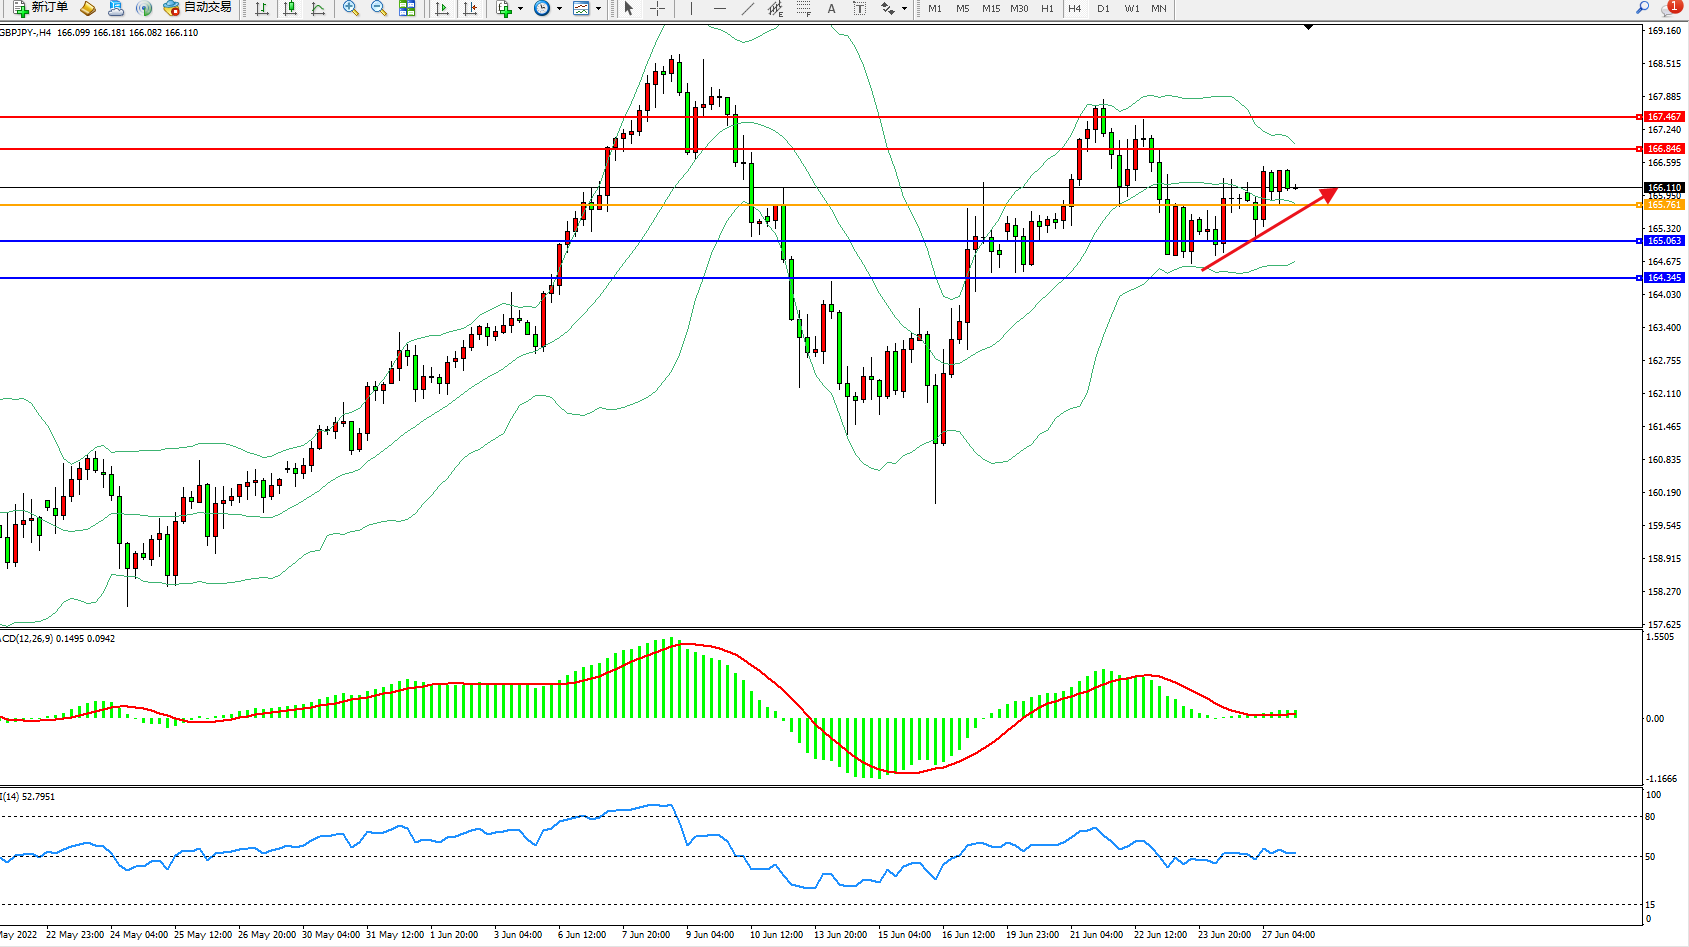Expand the chart templates dropdown arrow

(x=598, y=8)
